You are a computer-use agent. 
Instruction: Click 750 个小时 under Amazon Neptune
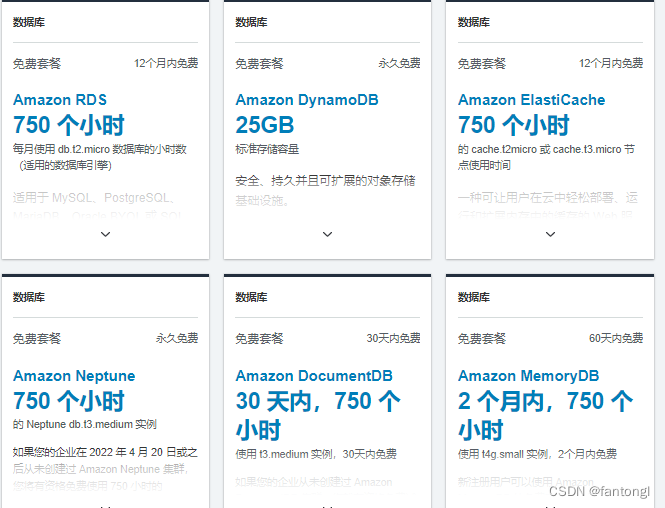(69, 401)
